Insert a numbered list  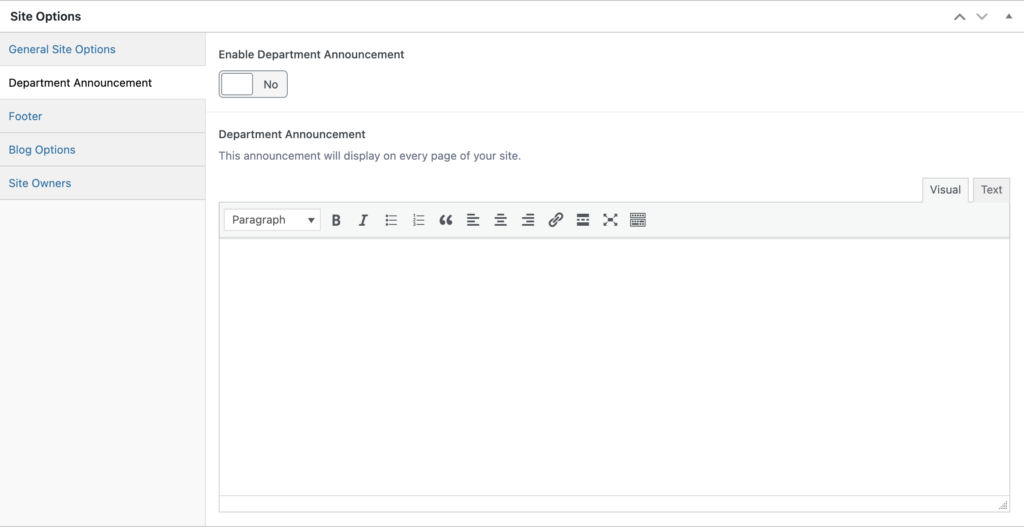click(x=418, y=220)
